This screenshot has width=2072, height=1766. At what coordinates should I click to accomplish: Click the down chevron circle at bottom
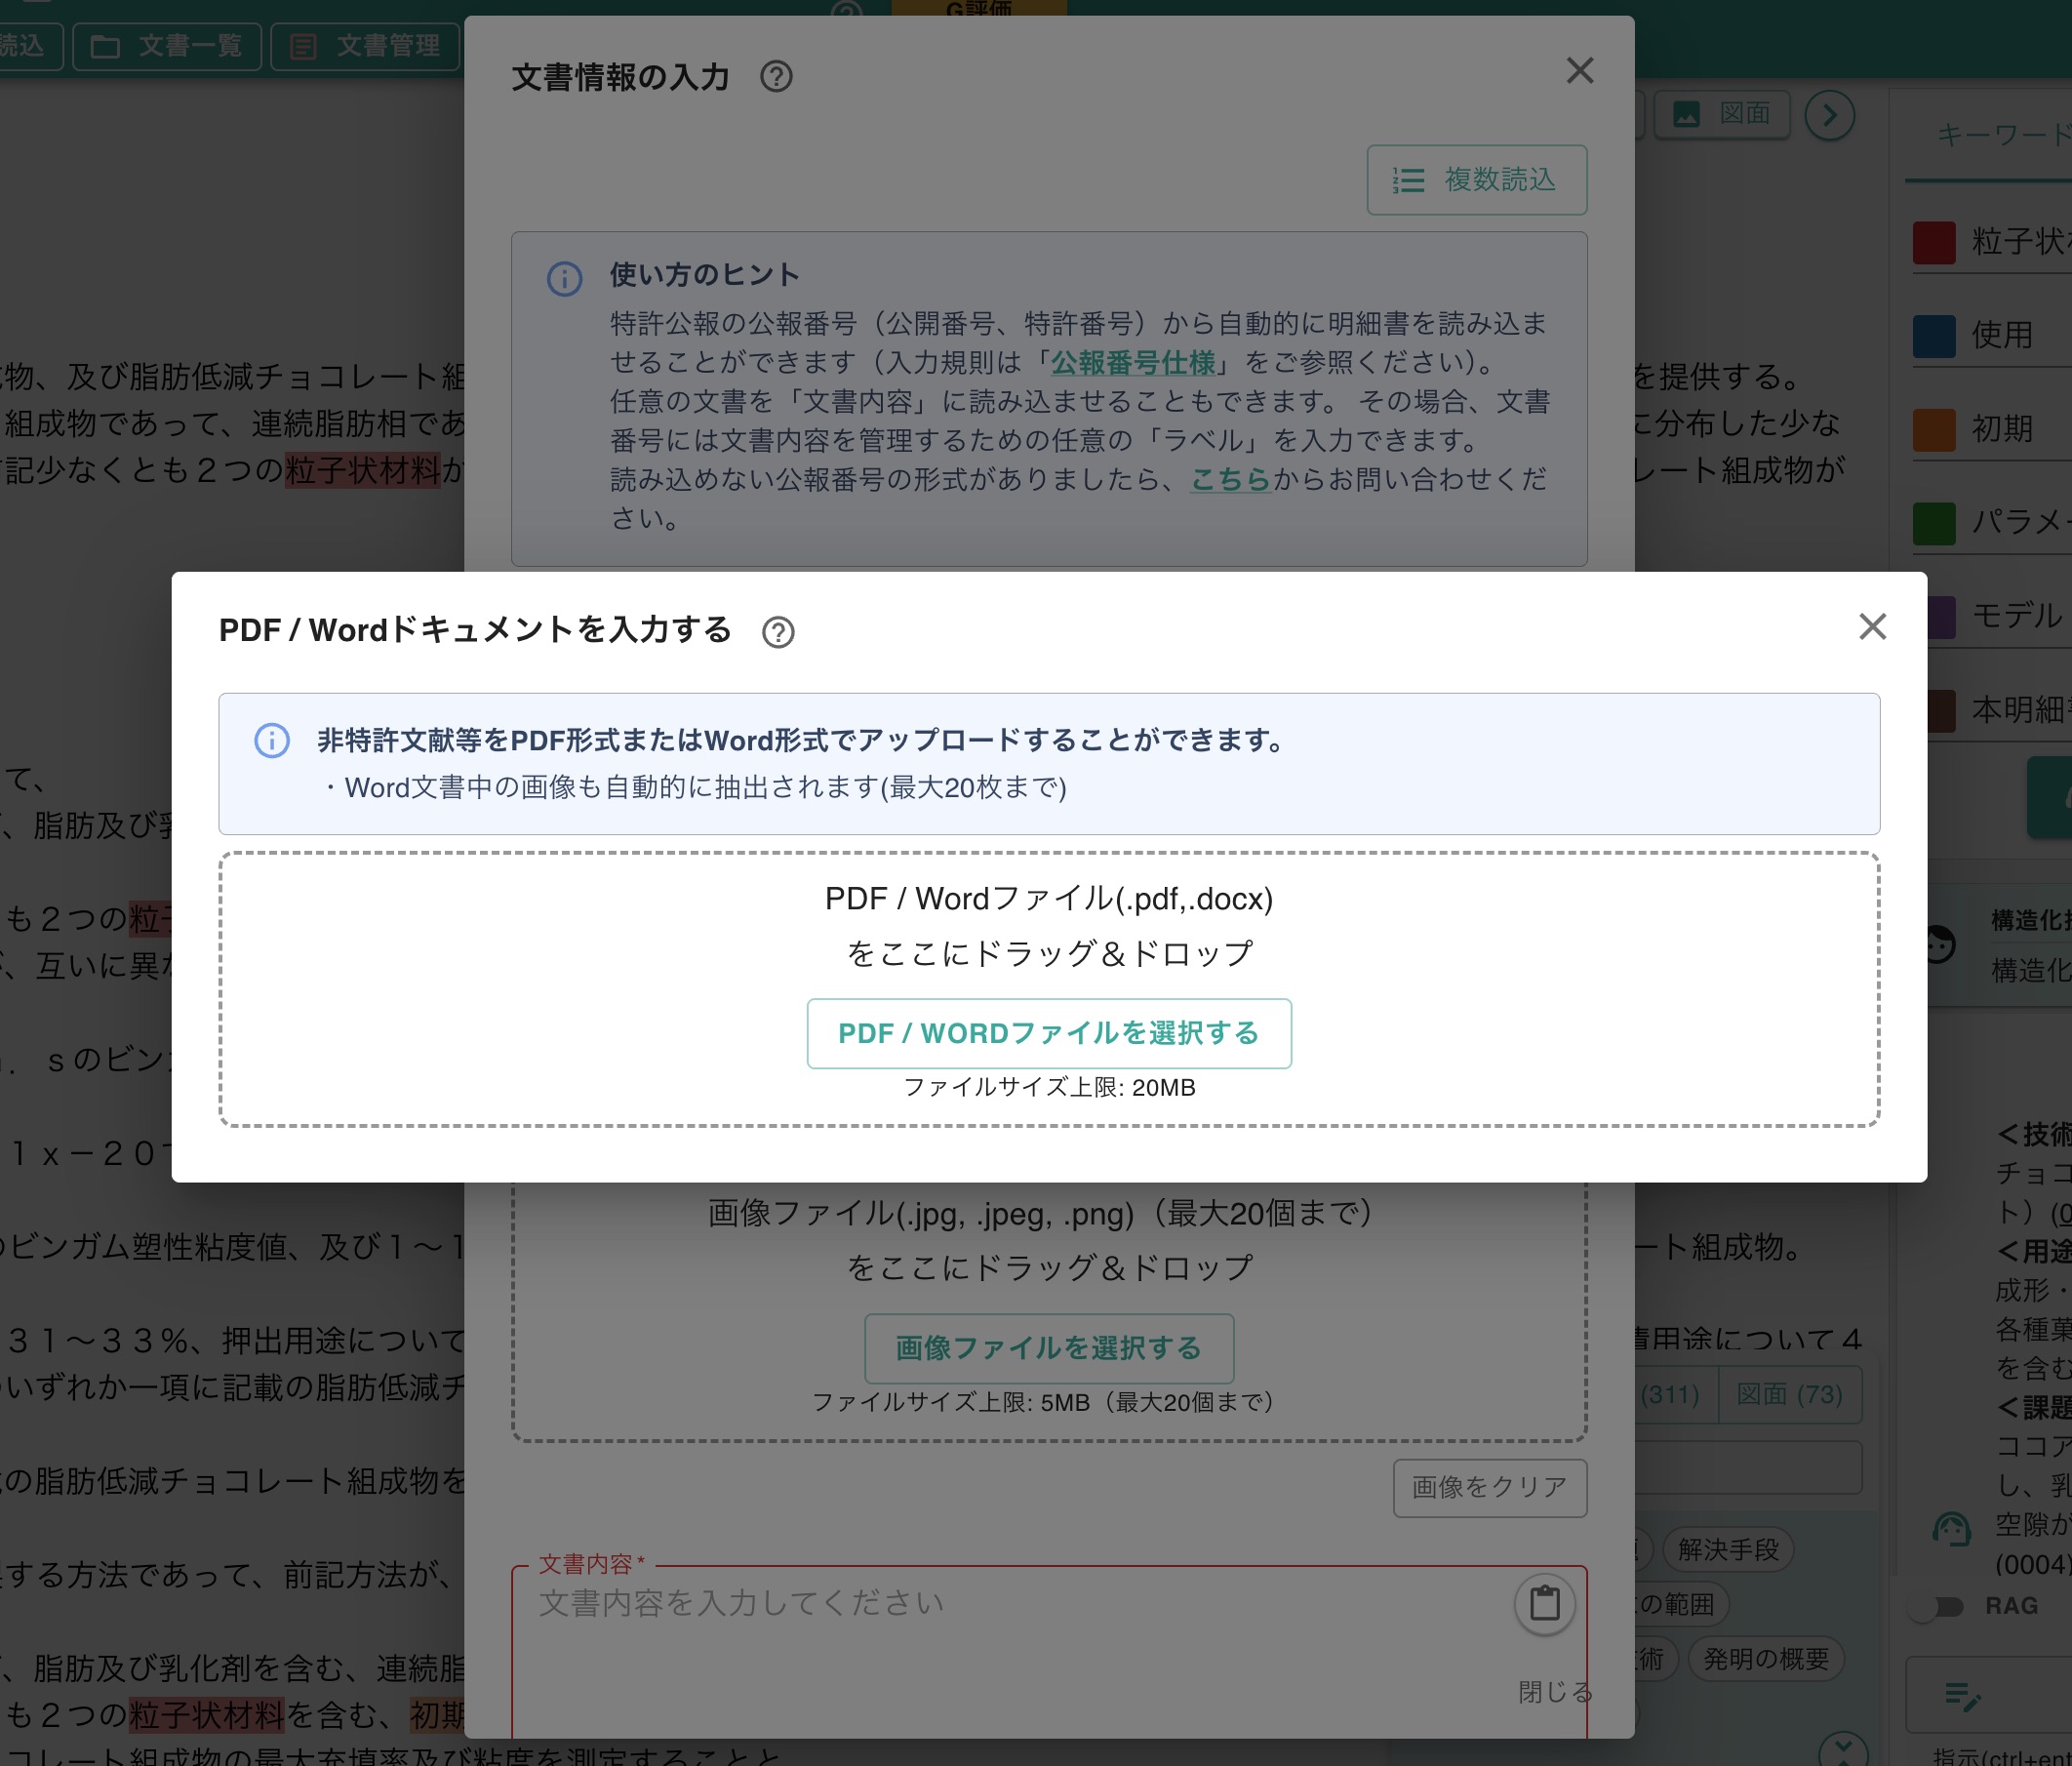coord(1843,1751)
